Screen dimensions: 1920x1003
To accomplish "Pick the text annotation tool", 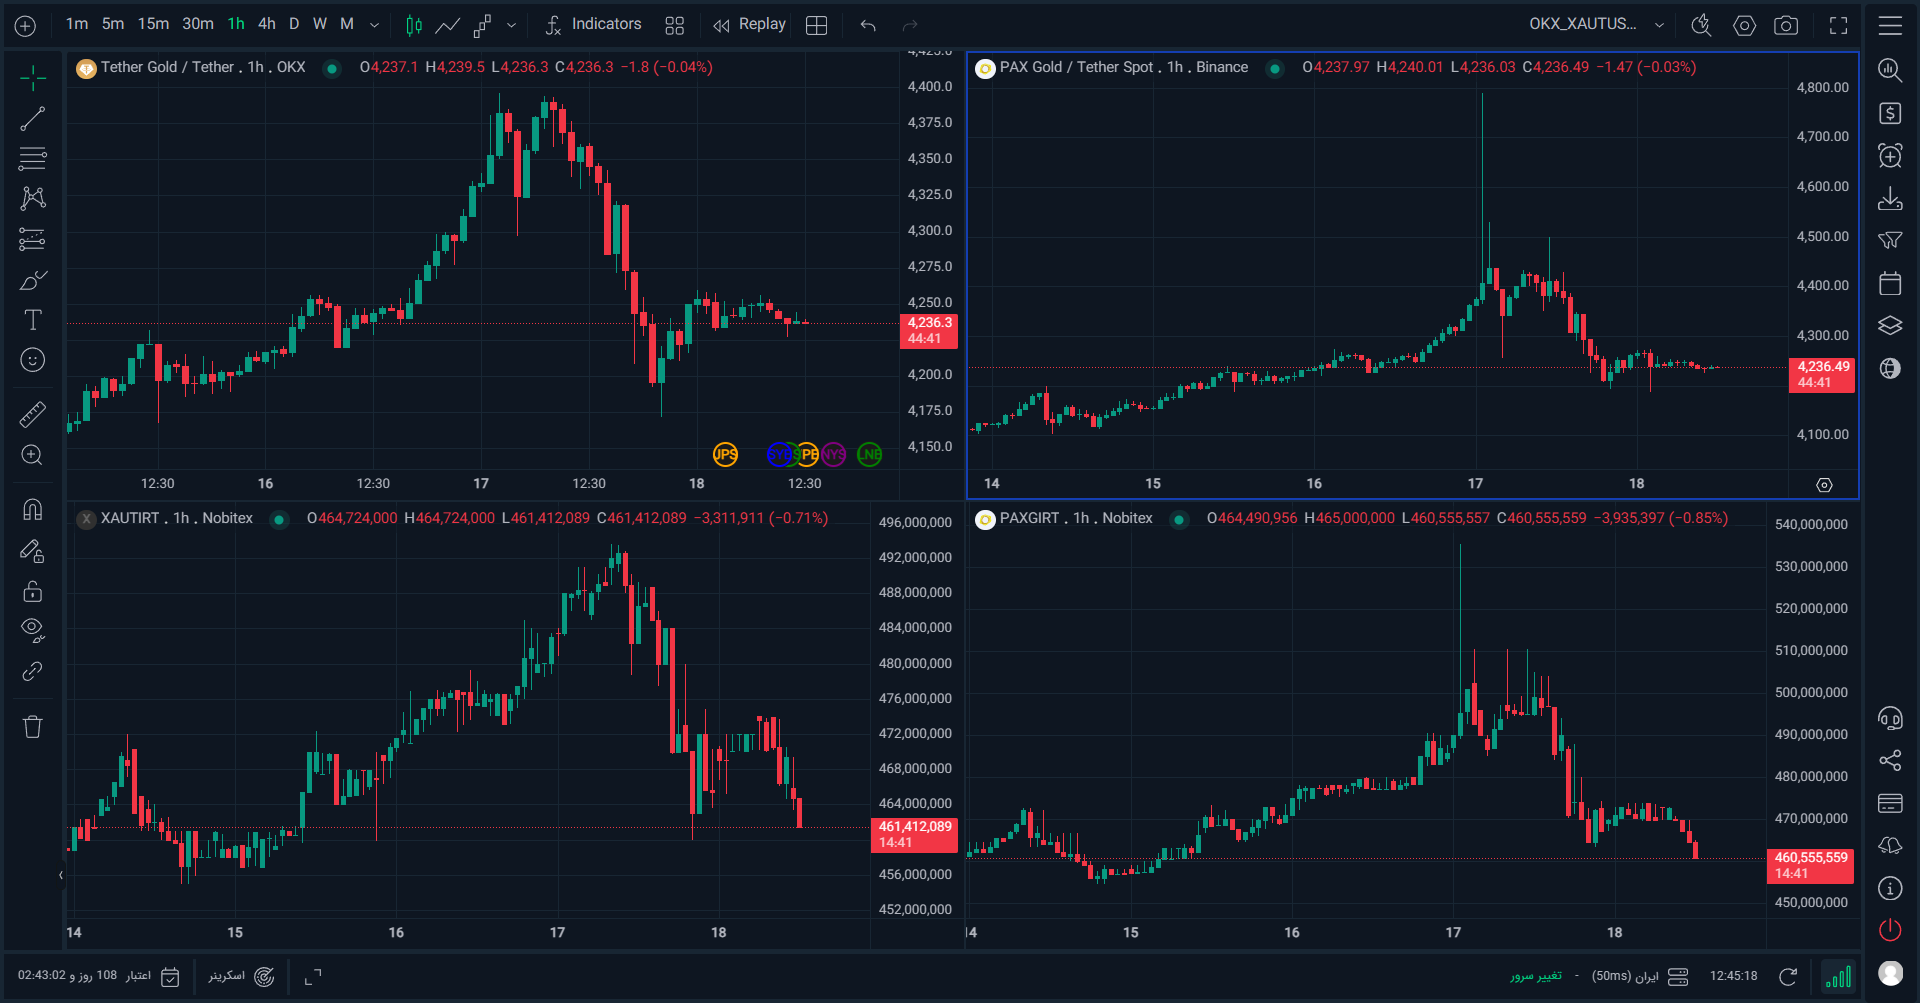I will click(33, 320).
